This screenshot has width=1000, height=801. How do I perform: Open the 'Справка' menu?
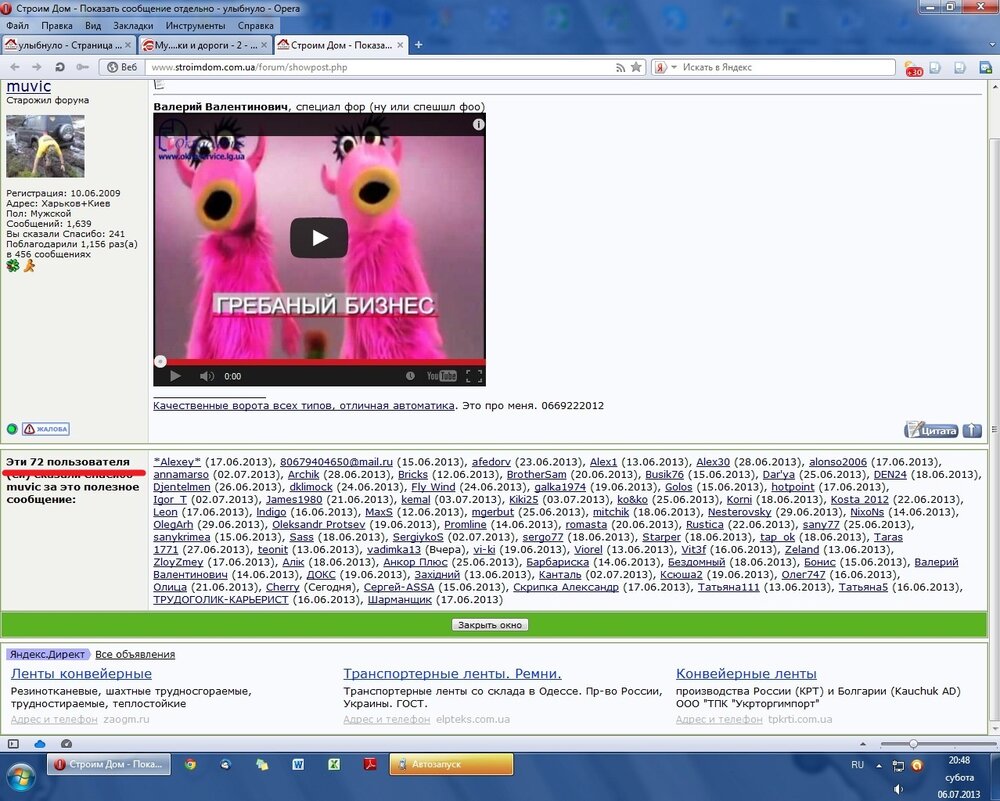tap(255, 26)
